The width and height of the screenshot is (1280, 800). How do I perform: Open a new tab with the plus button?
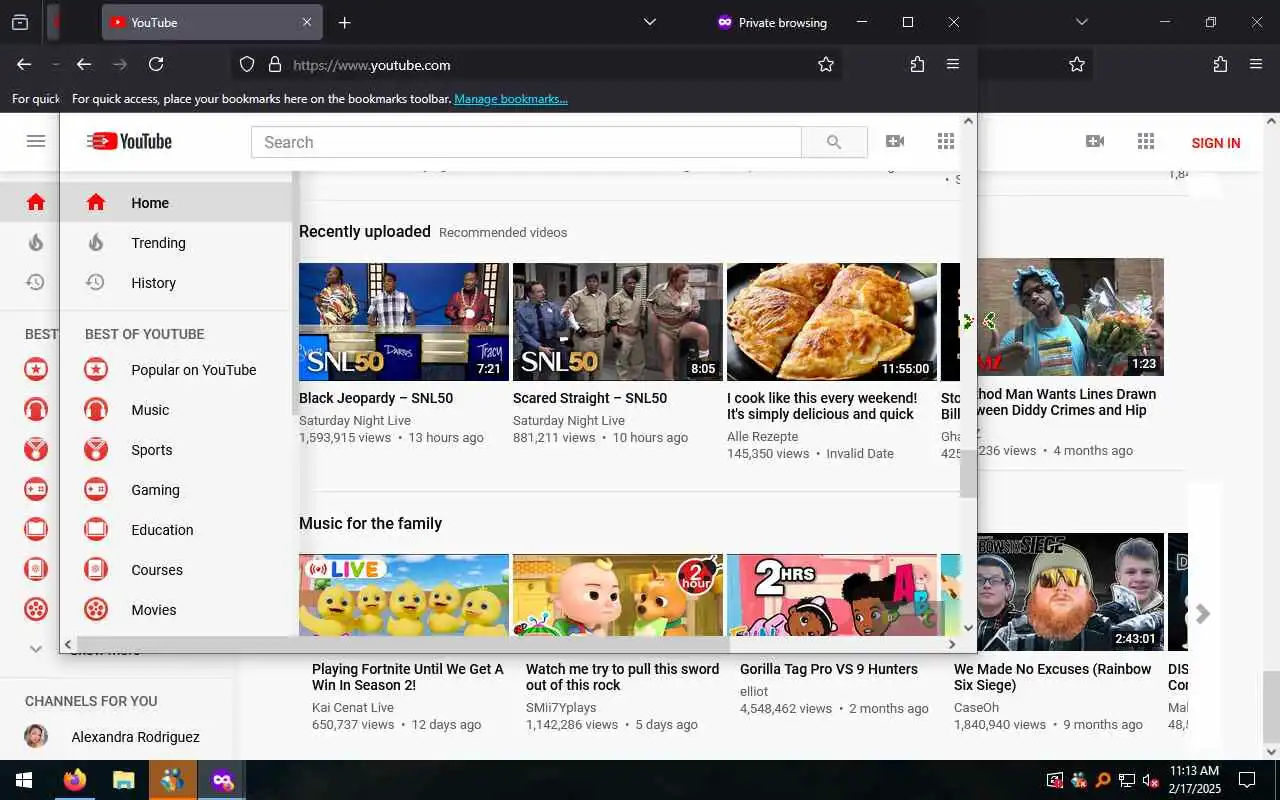(344, 22)
